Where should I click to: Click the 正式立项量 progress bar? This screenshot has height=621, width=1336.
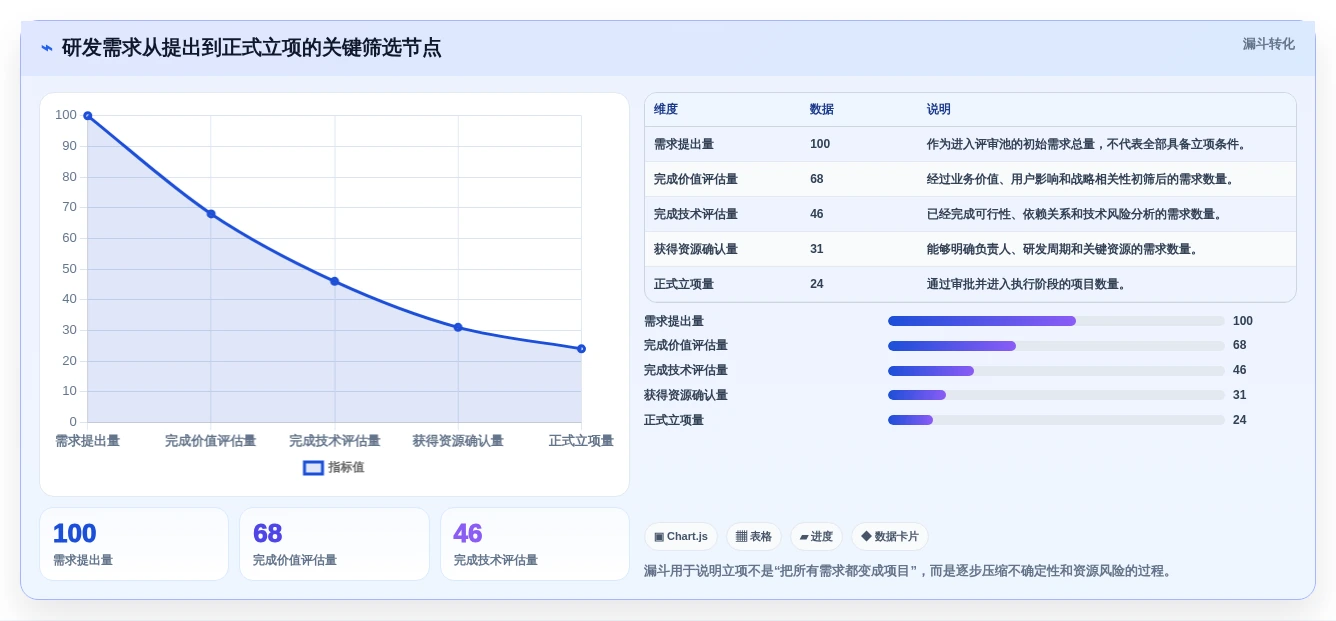pyautogui.click(x=1056, y=420)
